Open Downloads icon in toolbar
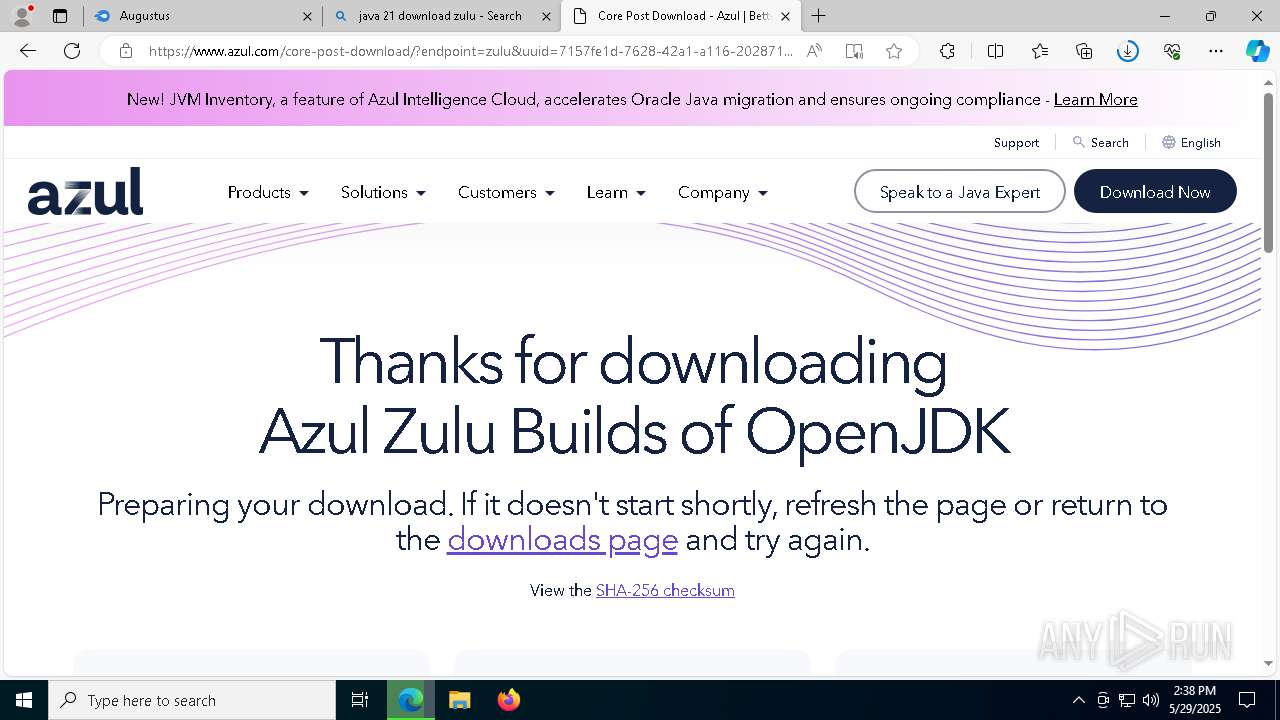Image resolution: width=1280 pixels, height=720 pixels. pyautogui.click(x=1128, y=51)
